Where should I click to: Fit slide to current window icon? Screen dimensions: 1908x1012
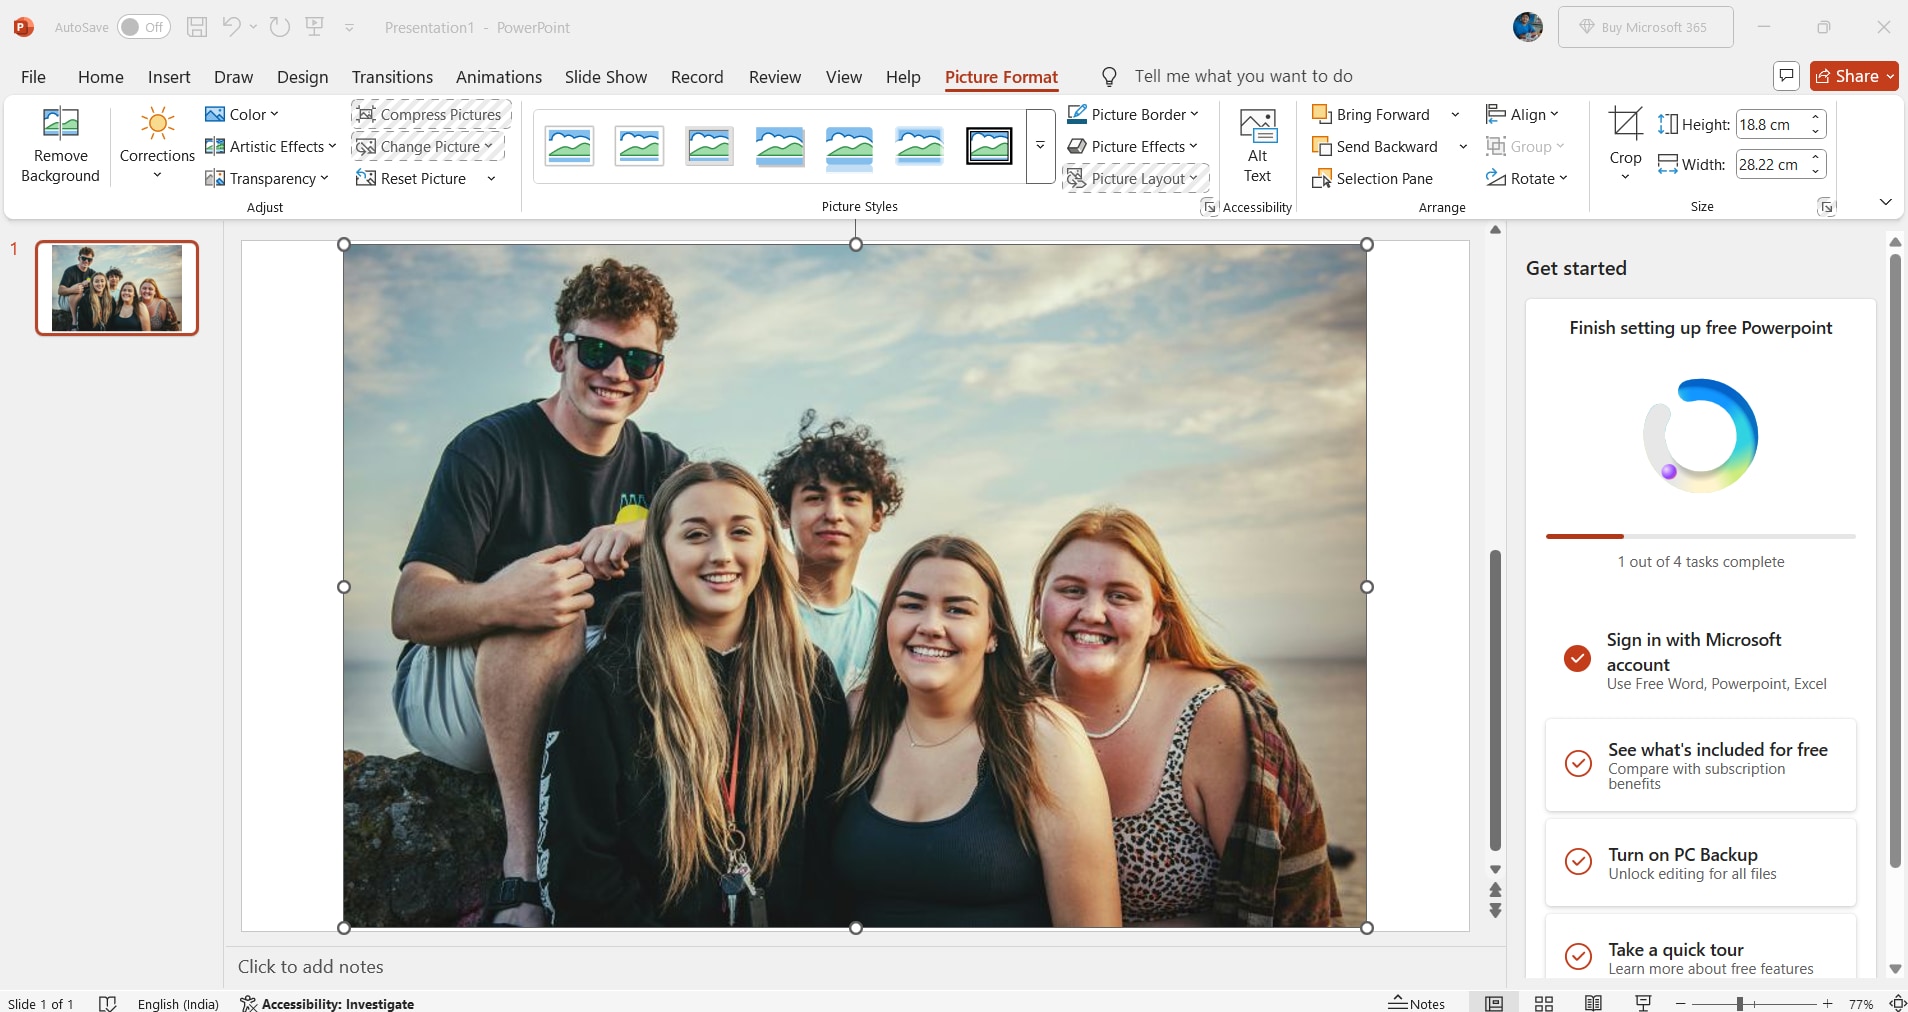pos(1897,1003)
